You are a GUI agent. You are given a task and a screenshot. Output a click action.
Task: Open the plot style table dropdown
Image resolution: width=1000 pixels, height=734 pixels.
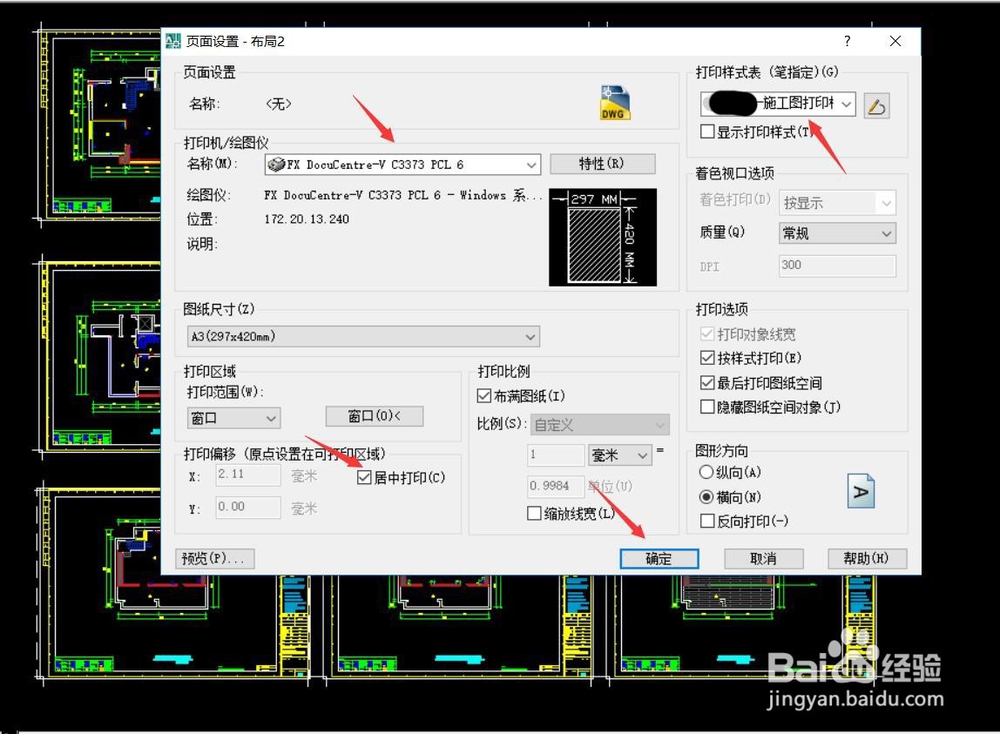click(x=778, y=103)
